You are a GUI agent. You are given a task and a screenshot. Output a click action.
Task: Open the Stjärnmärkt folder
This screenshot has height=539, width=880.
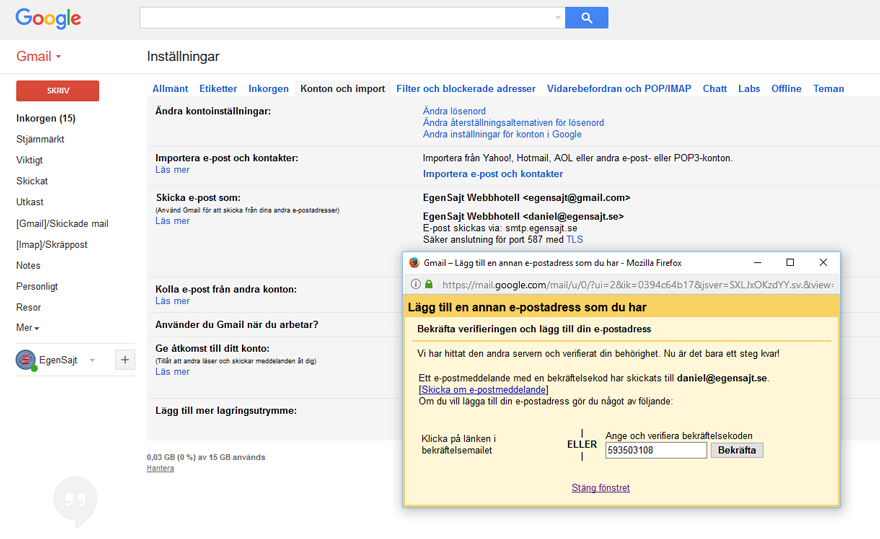(x=40, y=139)
